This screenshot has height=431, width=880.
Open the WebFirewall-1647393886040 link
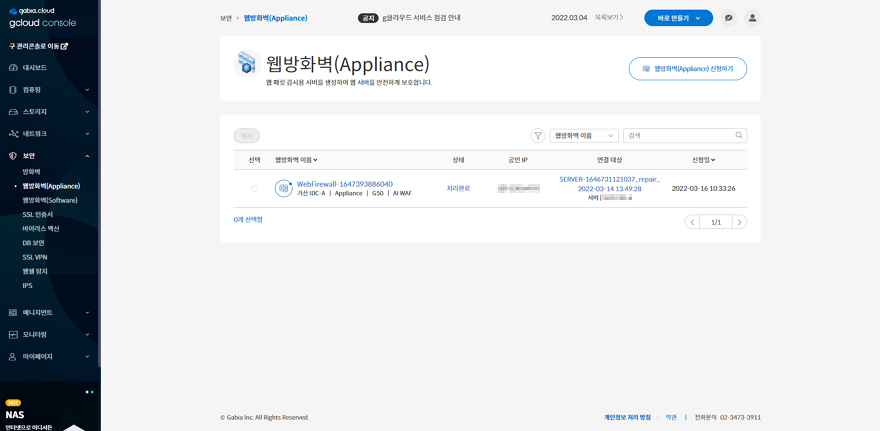coord(345,184)
